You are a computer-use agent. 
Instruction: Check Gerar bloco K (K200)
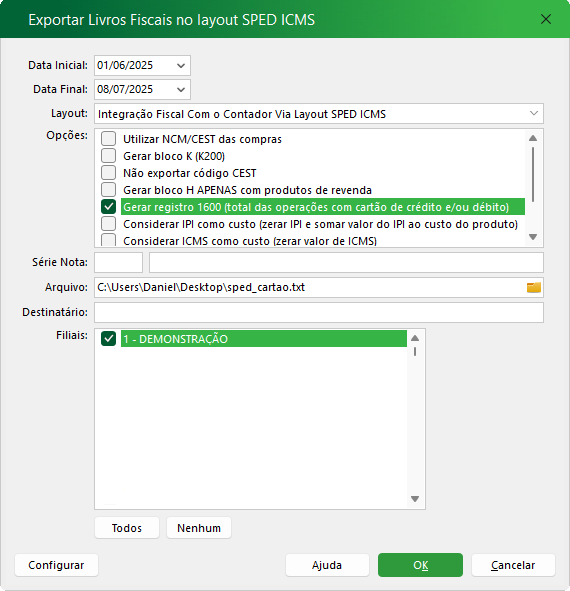click(x=108, y=156)
